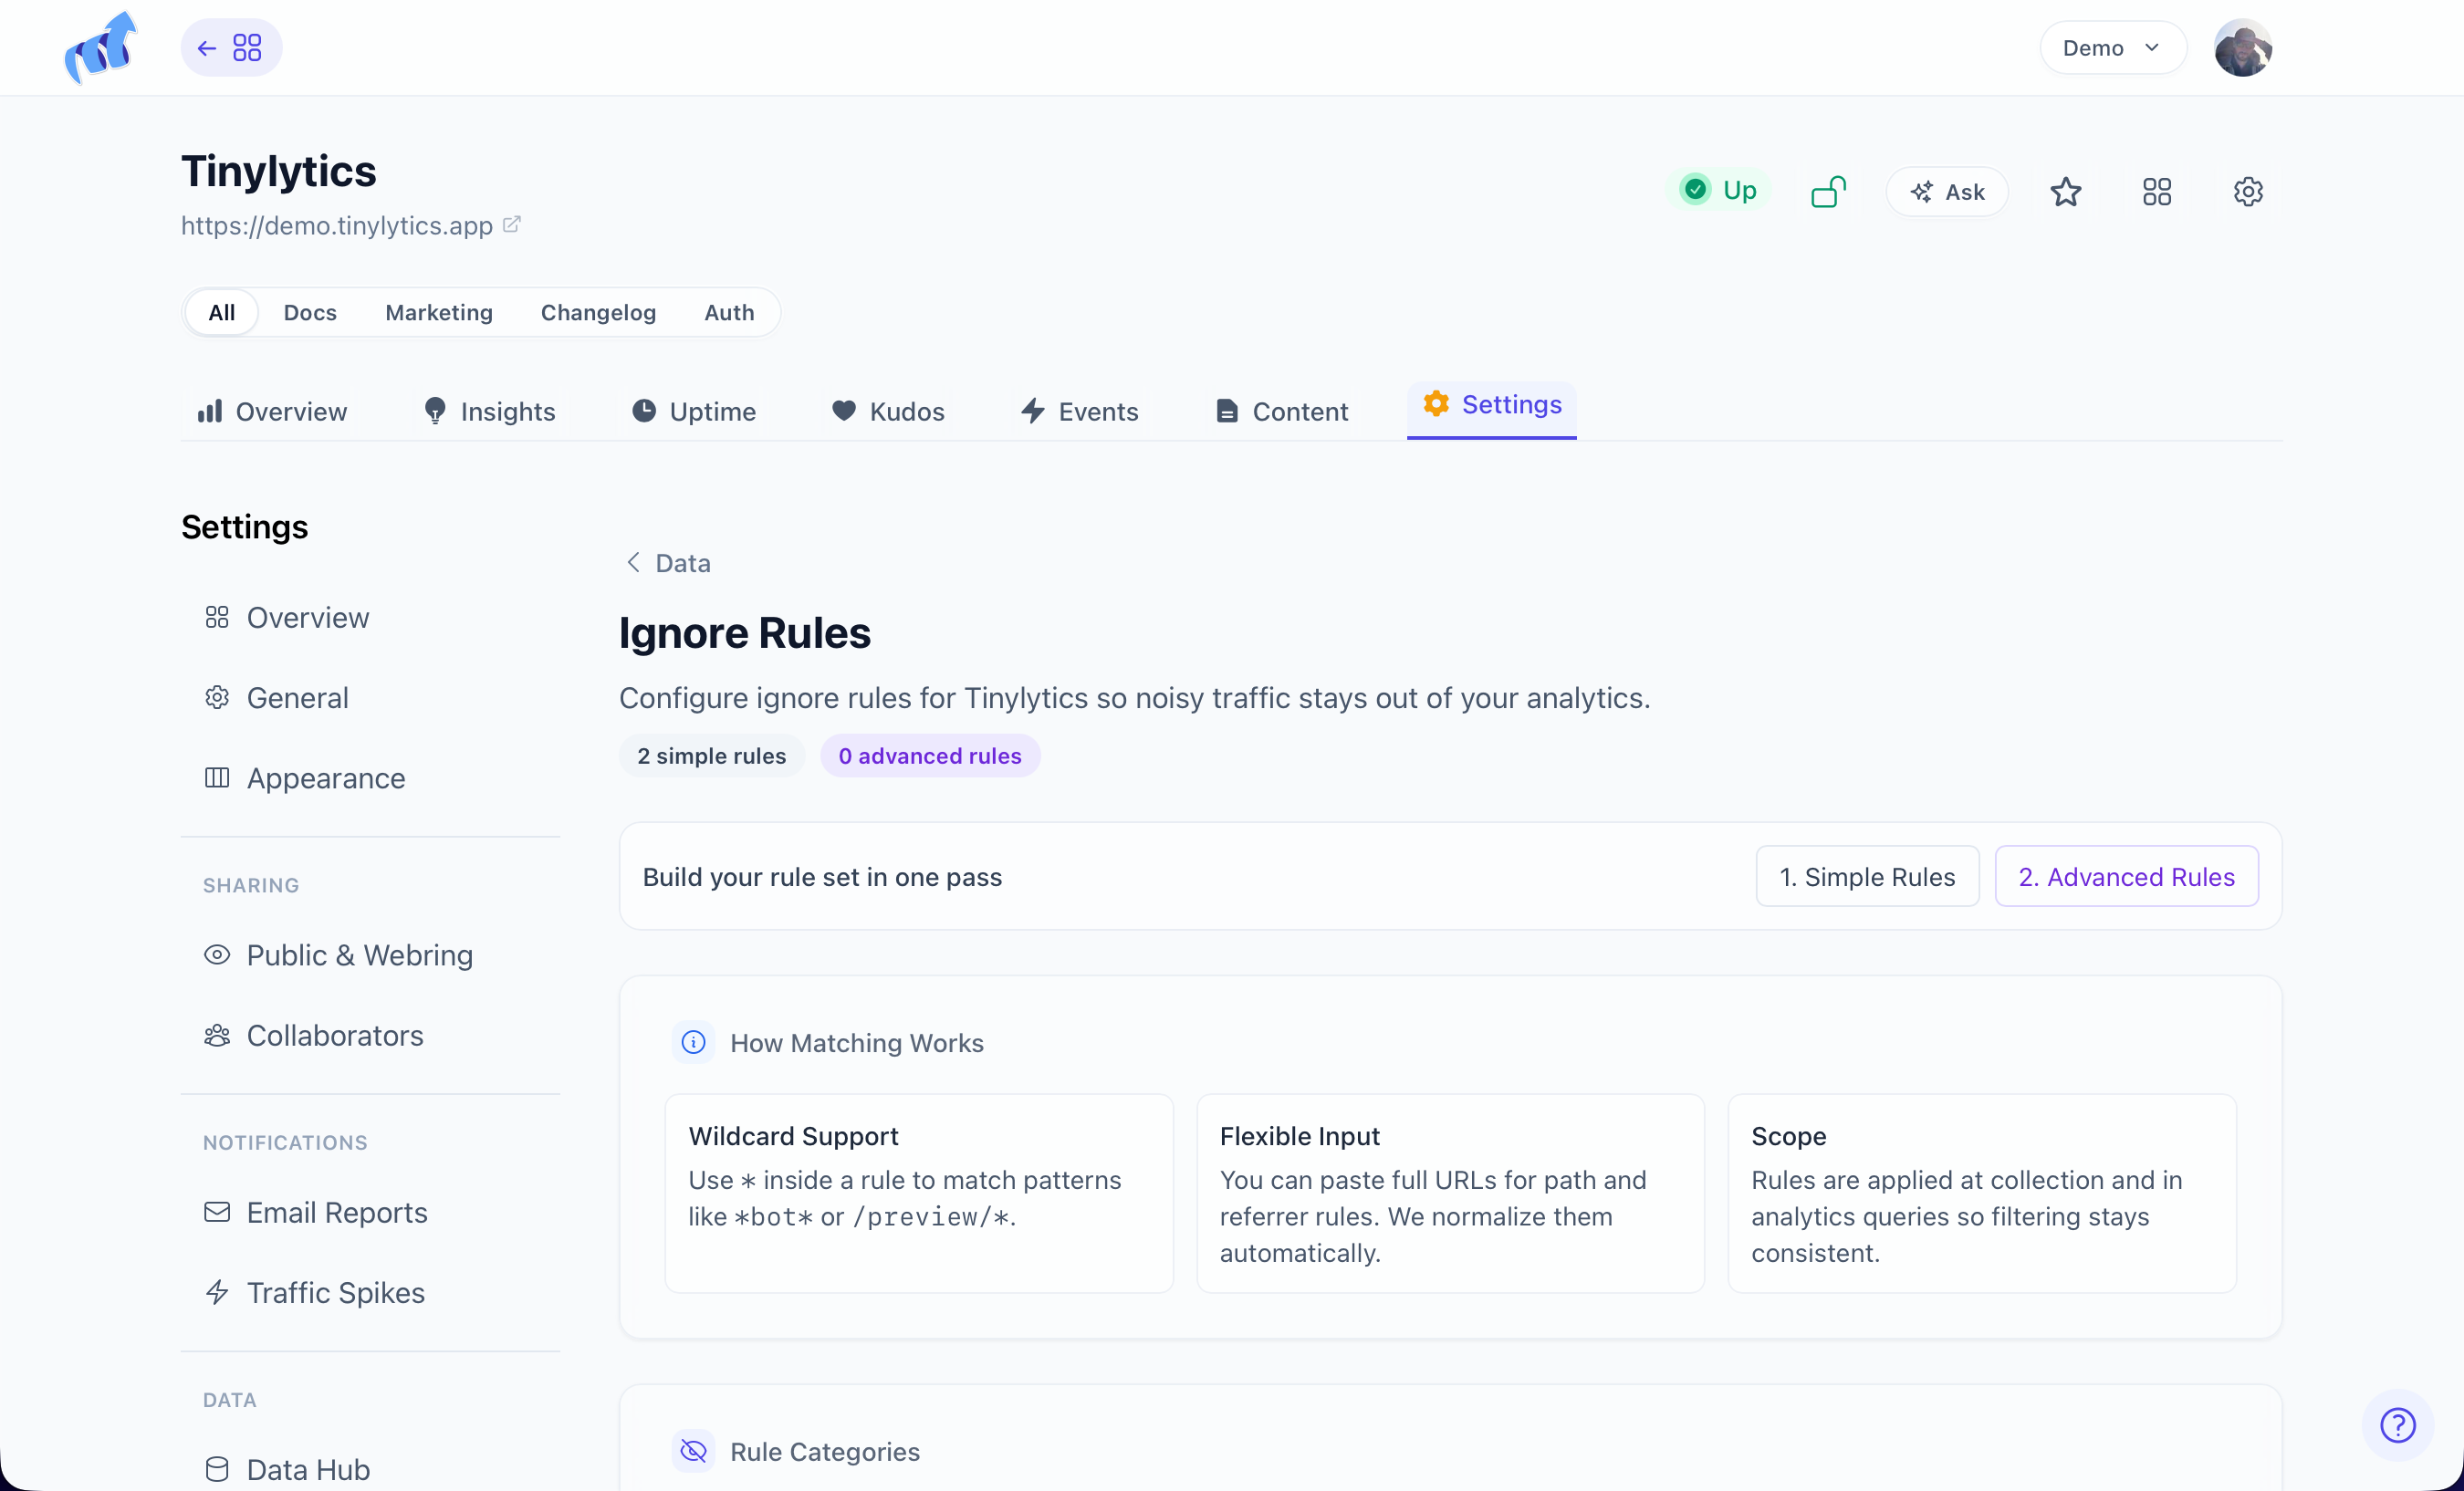Open Email Reports settings
Screen dimensions: 2464x1491
pyautogui.click(x=316, y=1212)
